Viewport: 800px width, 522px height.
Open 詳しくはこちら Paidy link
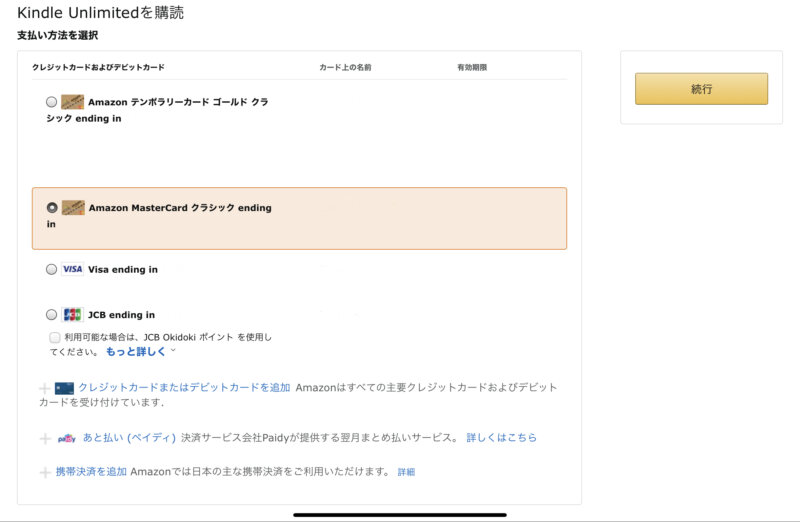[x=502, y=437]
